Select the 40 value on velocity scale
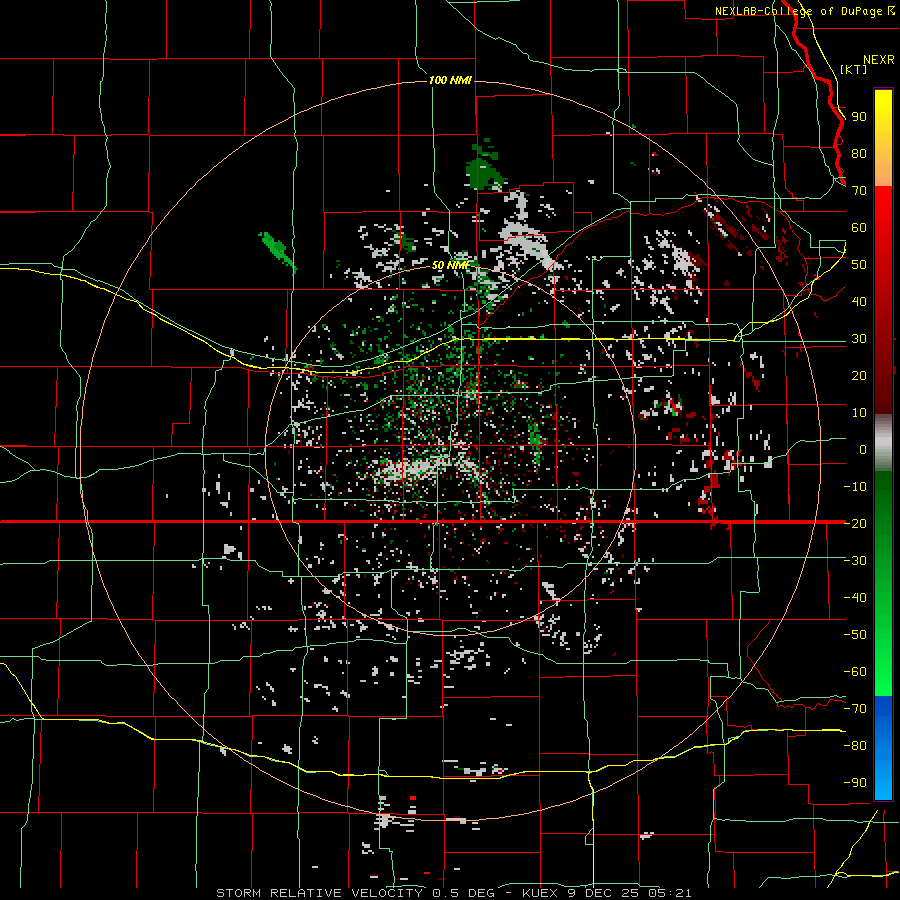The height and width of the screenshot is (900, 900). click(x=859, y=301)
